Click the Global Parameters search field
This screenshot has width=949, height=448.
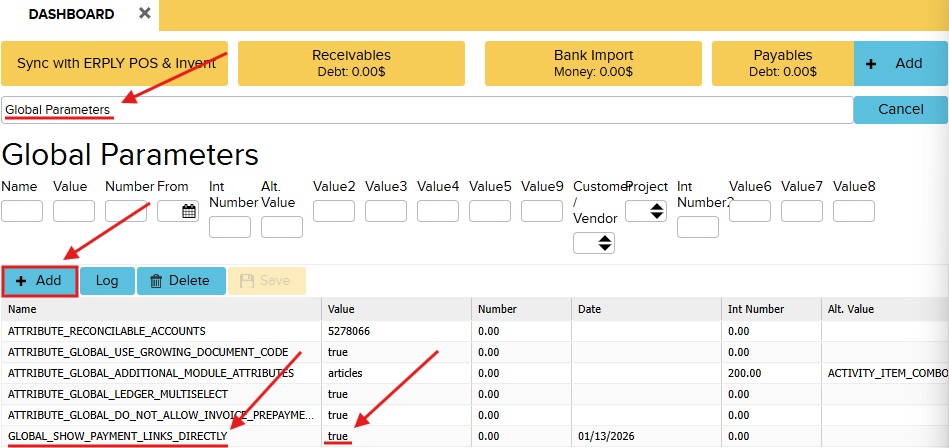click(426, 110)
